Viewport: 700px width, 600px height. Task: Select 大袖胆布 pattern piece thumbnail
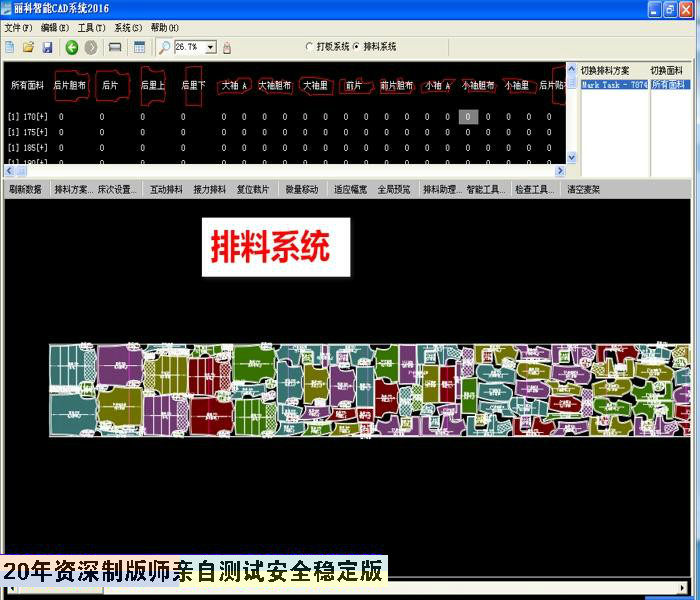(275, 85)
